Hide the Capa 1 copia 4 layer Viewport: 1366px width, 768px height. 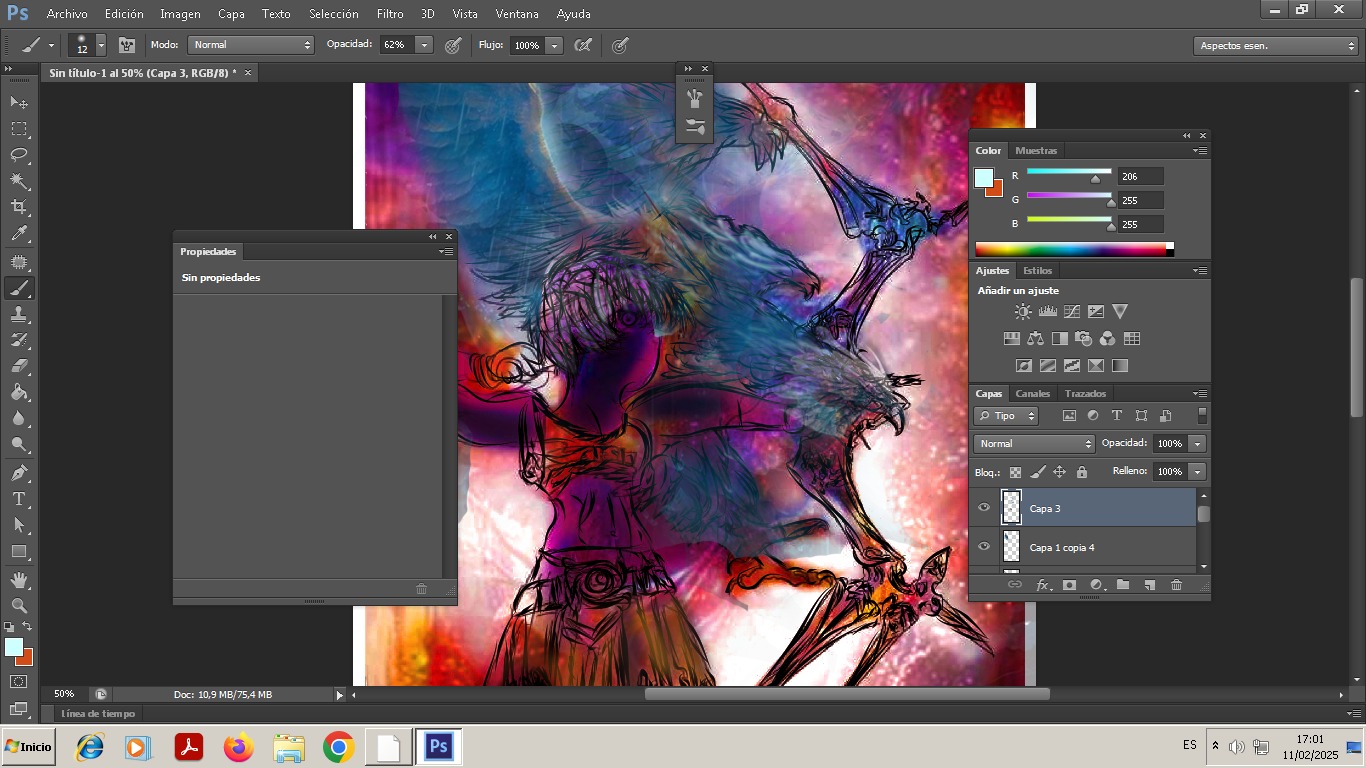pyautogui.click(x=984, y=547)
